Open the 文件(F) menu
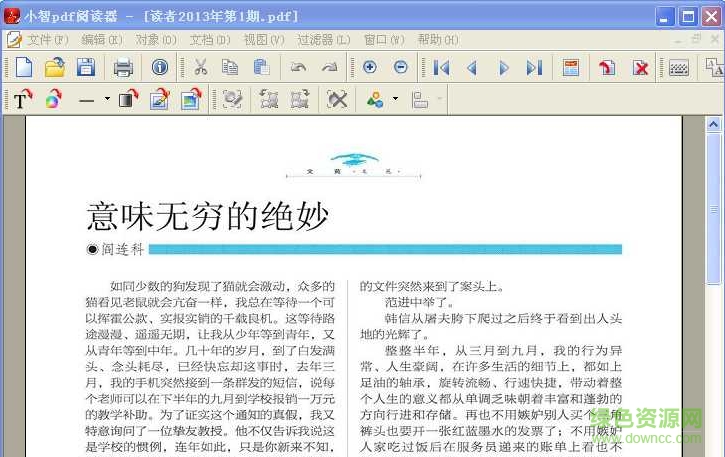 click(x=47, y=40)
